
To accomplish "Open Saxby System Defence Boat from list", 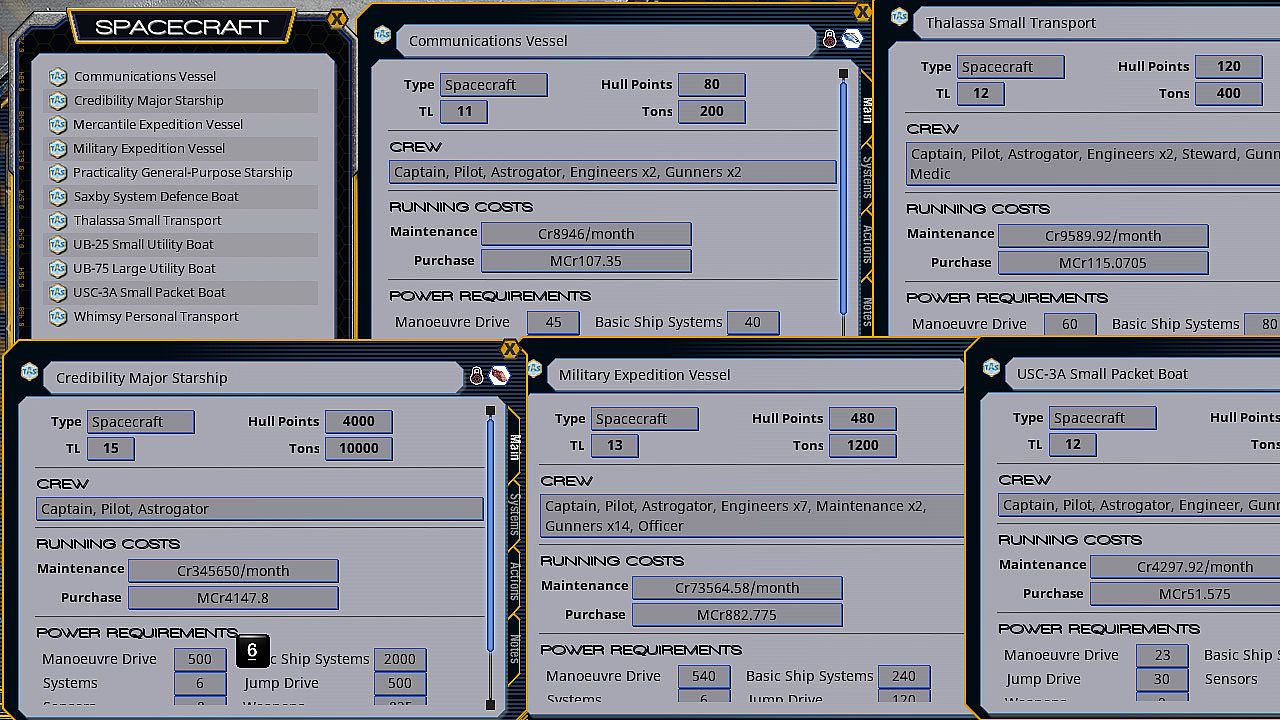I will pos(155,197).
